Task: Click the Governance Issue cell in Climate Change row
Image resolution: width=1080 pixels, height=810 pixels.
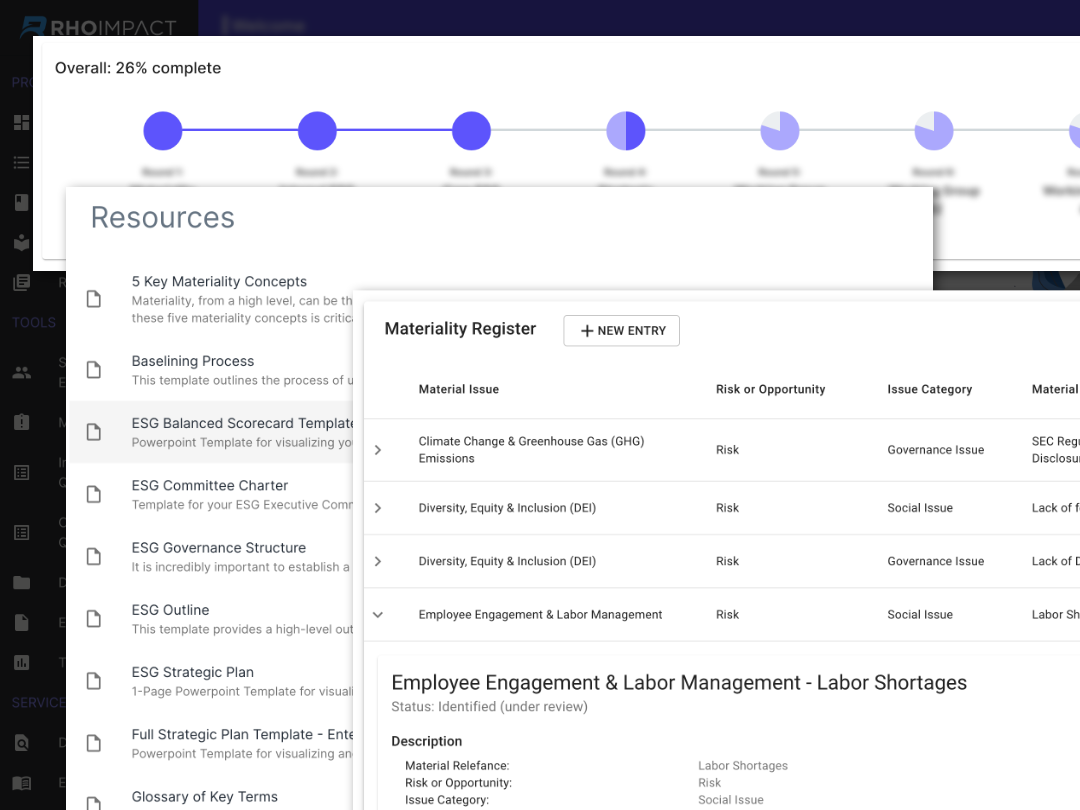Action: pos(935,450)
